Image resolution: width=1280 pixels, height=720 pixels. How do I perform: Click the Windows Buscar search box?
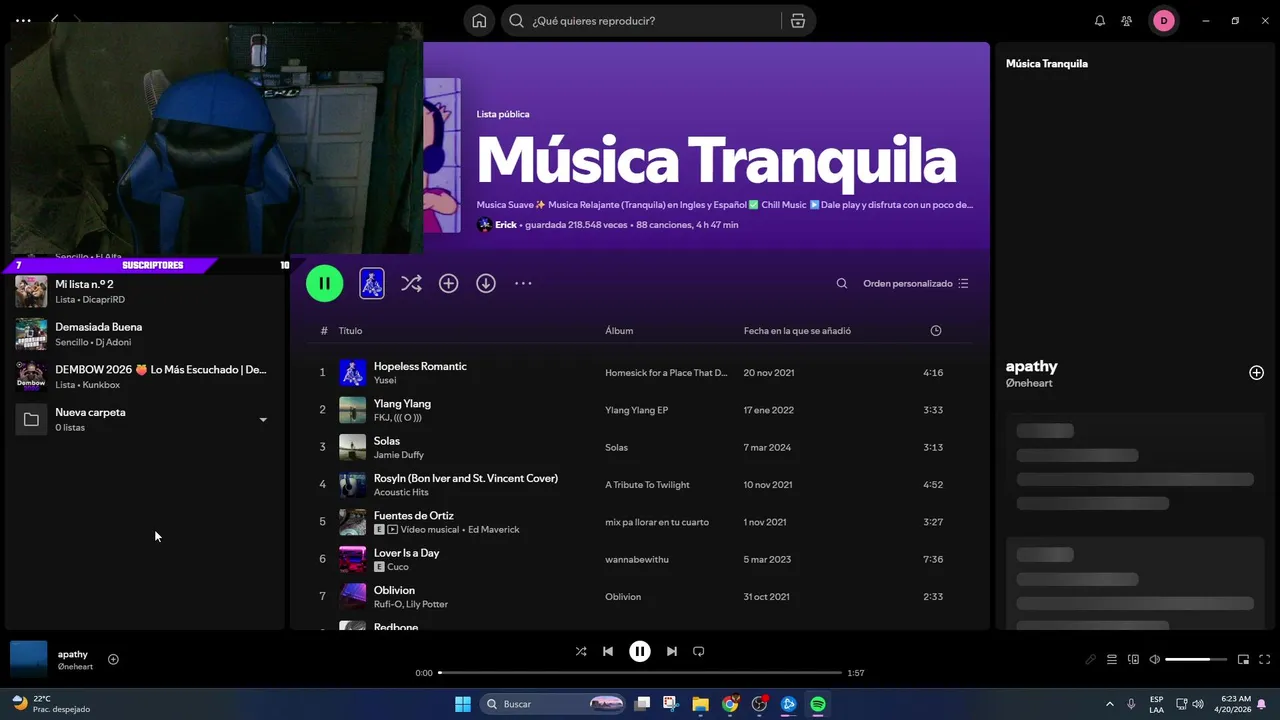(x=553, y=704)
